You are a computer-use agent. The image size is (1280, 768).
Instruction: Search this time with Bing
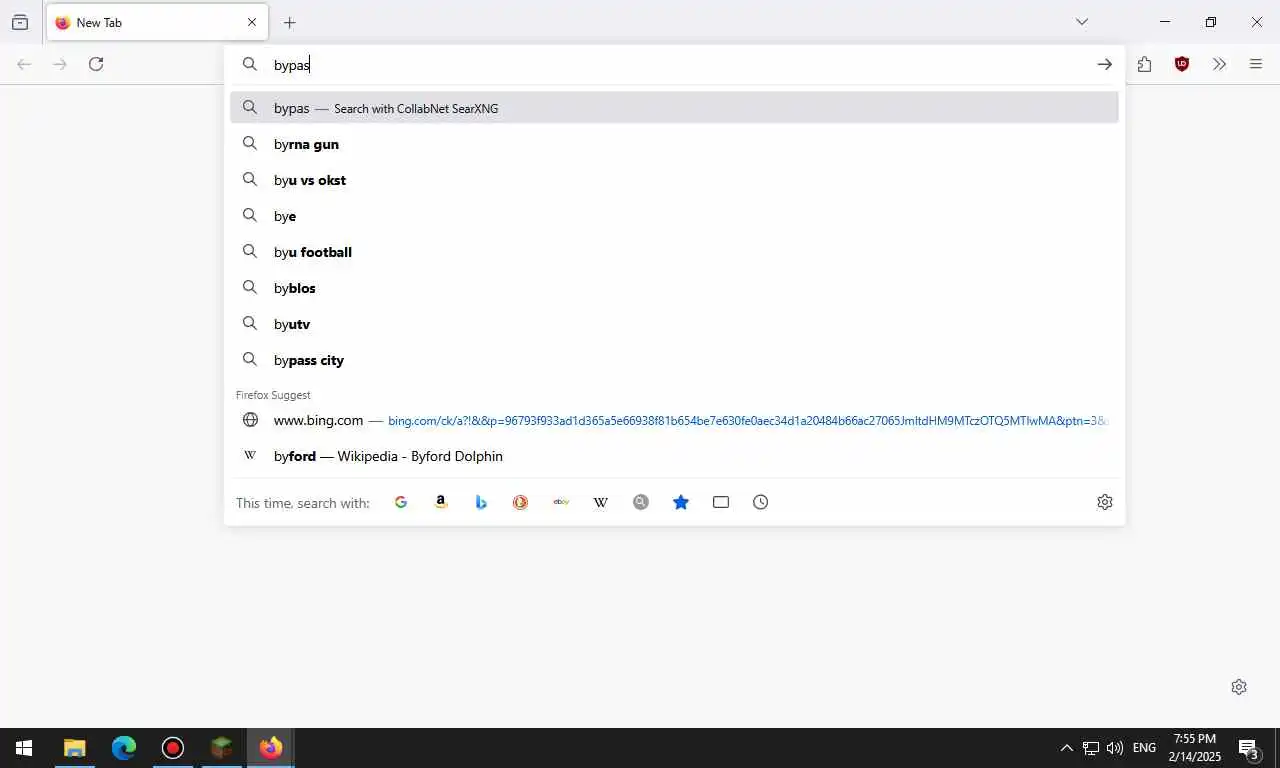click(481, 502)
